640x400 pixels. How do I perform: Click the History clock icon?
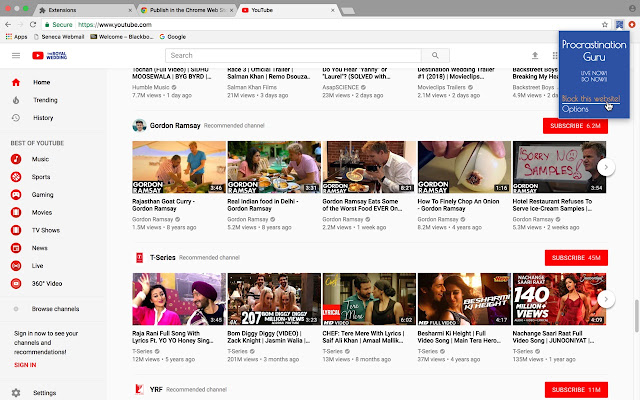(x=16, y=118)
